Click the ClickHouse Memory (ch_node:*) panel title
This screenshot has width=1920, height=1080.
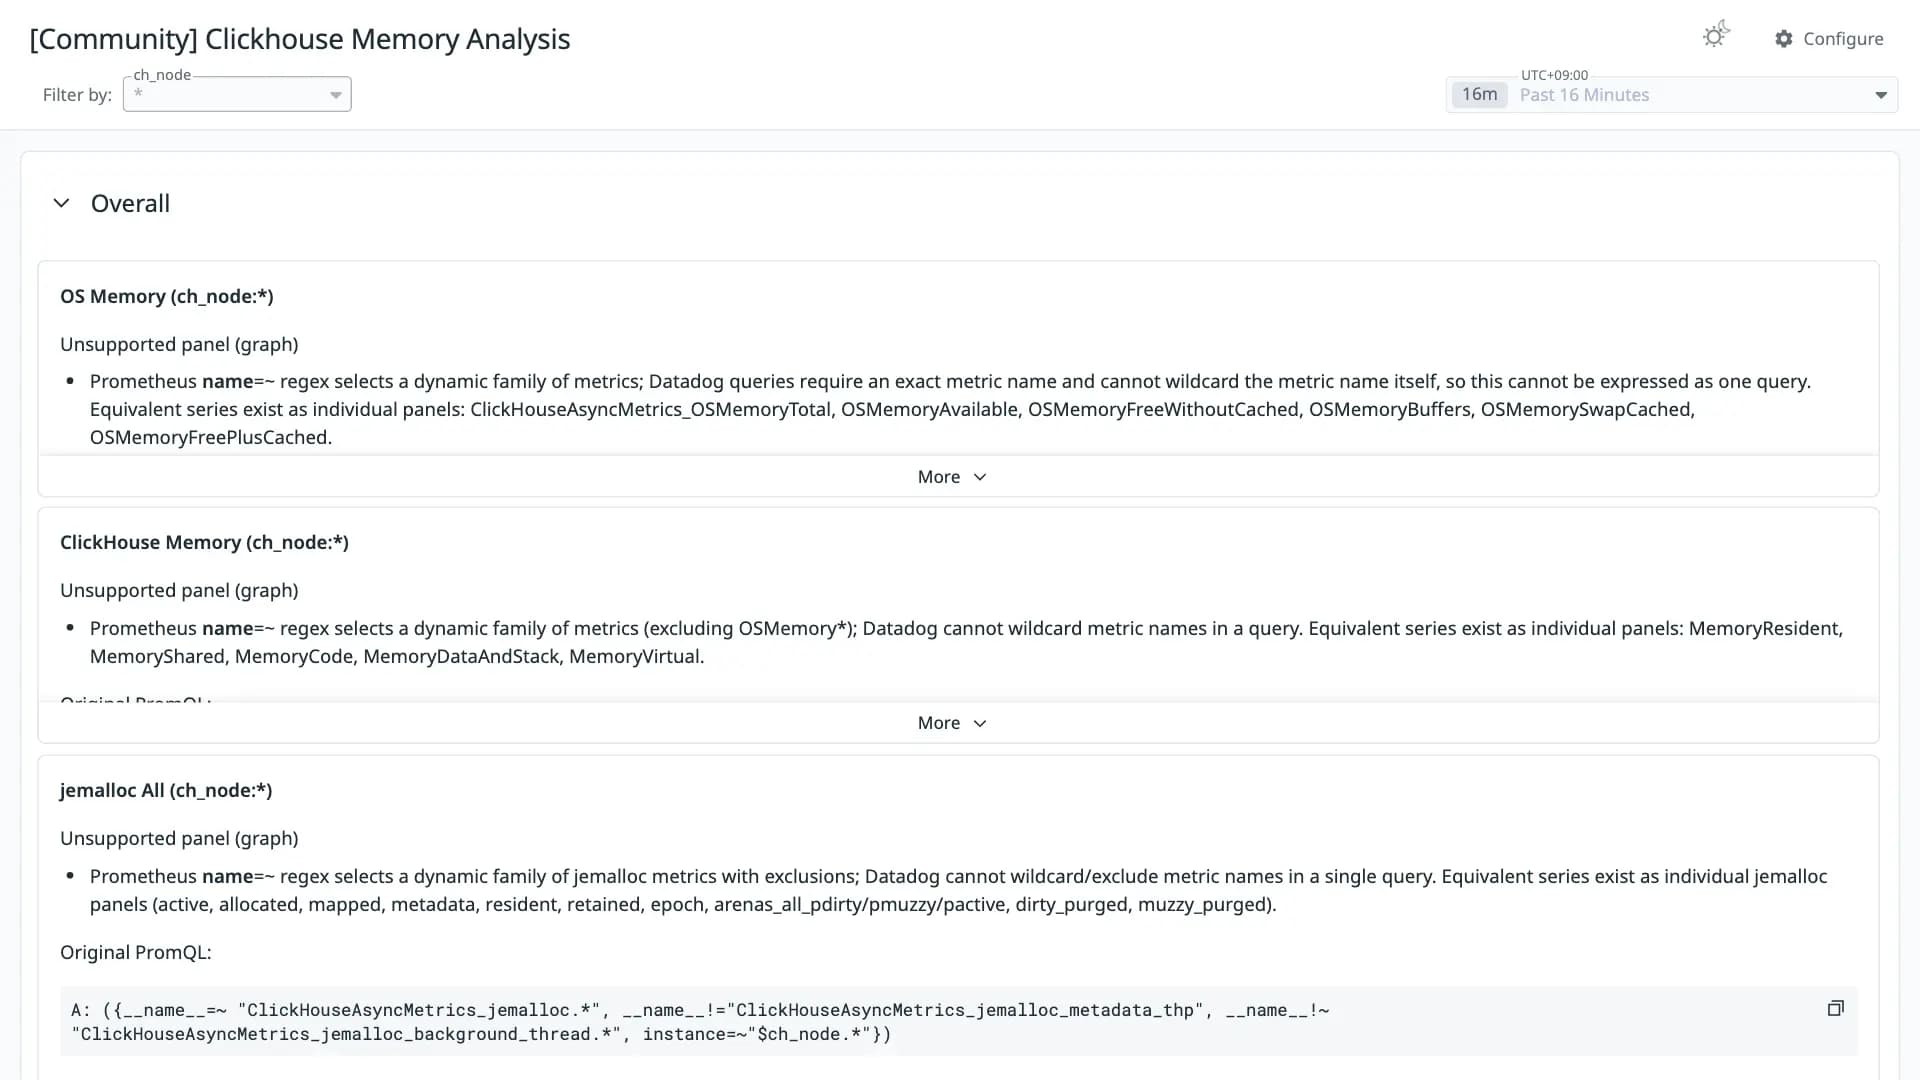(204, 542)
